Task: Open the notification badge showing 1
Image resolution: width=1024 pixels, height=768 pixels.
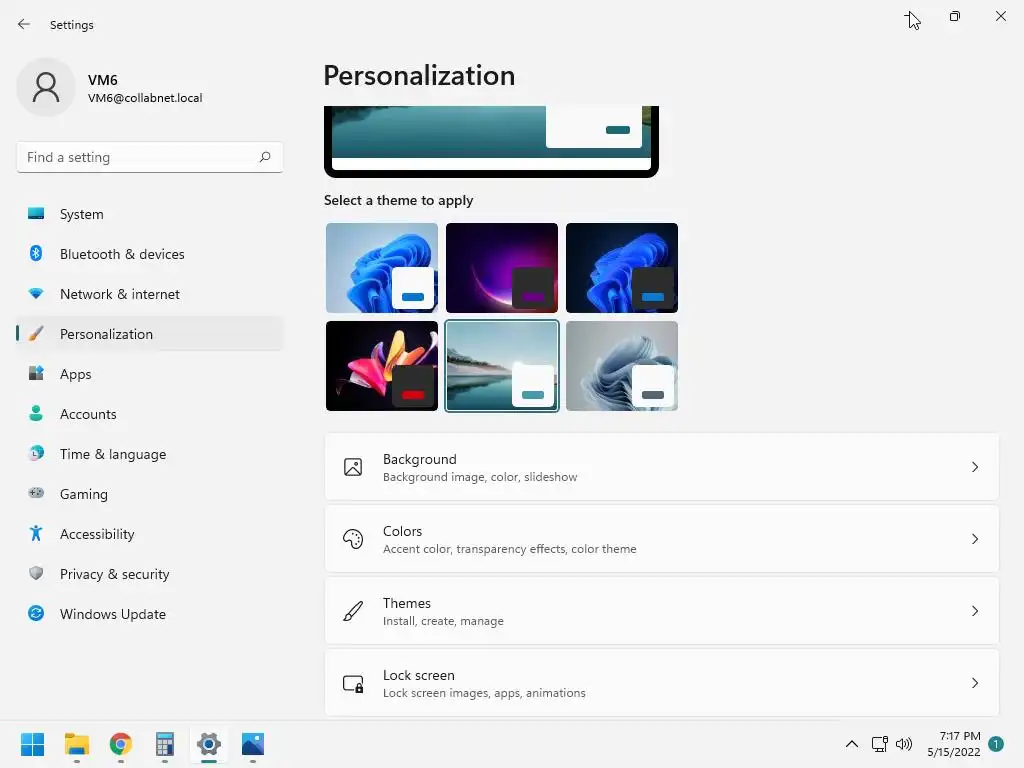Action: 996,744
